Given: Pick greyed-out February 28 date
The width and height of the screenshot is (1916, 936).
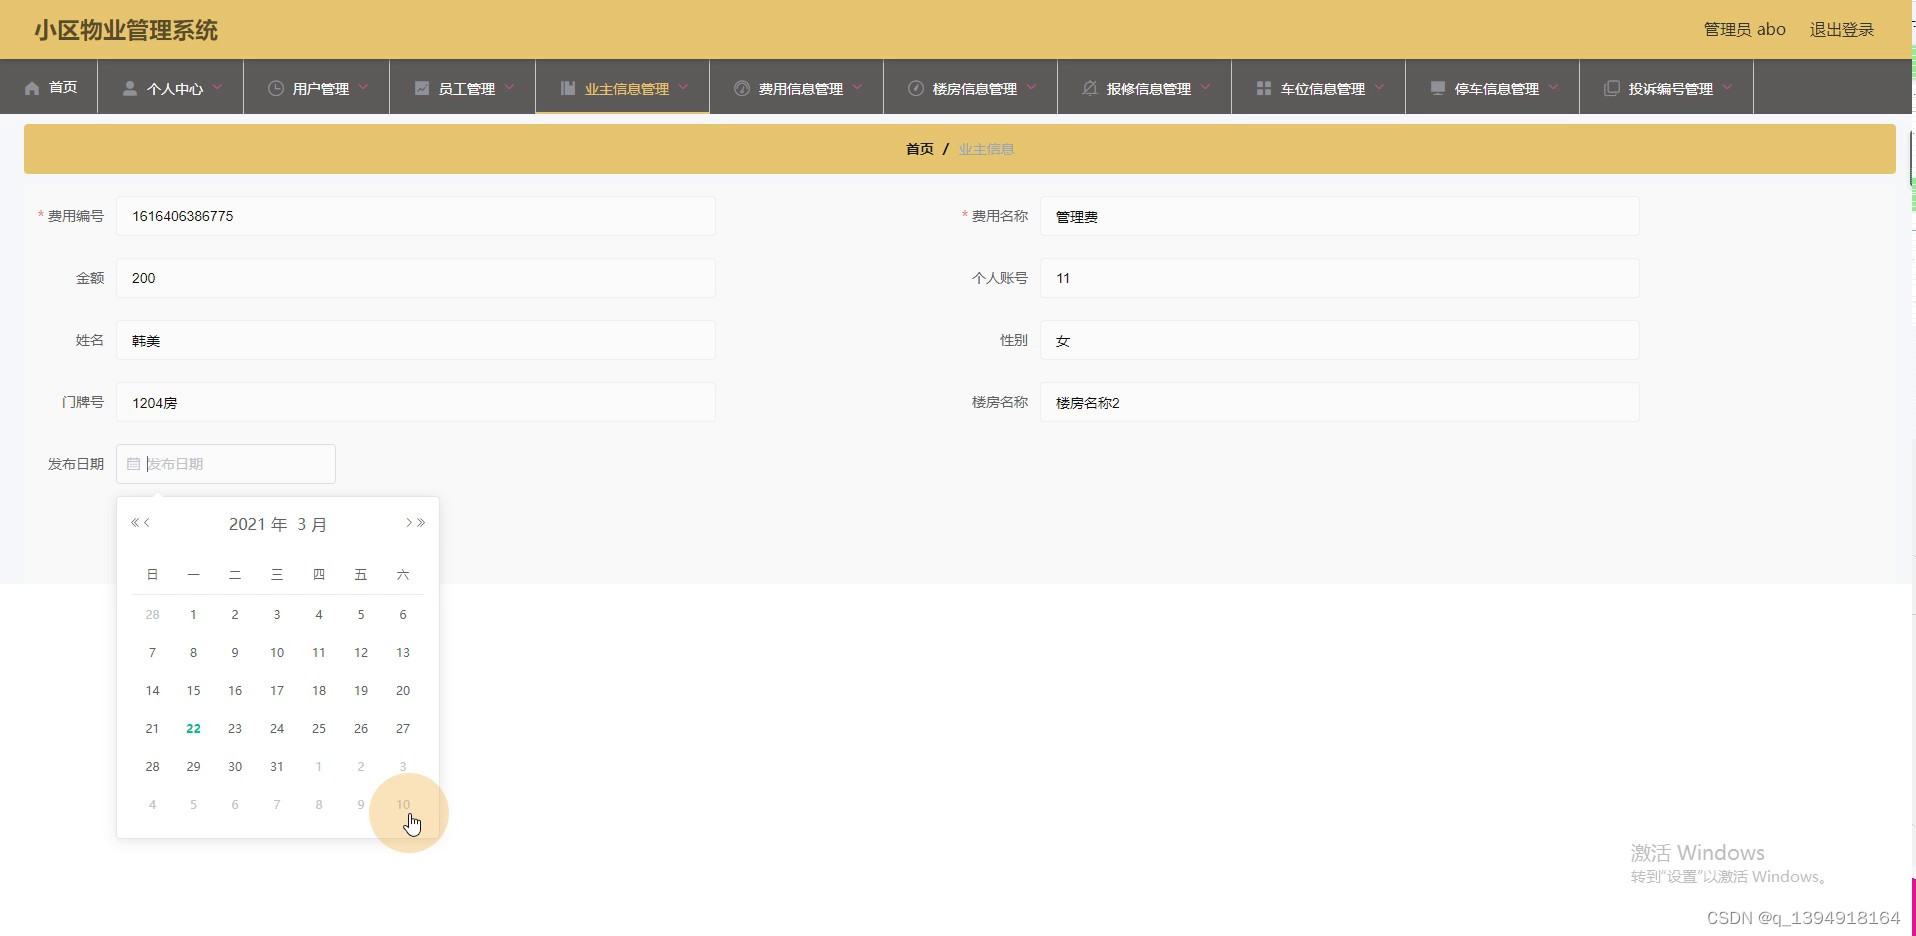Looking at the screenshot, I should tap(152, 615).
